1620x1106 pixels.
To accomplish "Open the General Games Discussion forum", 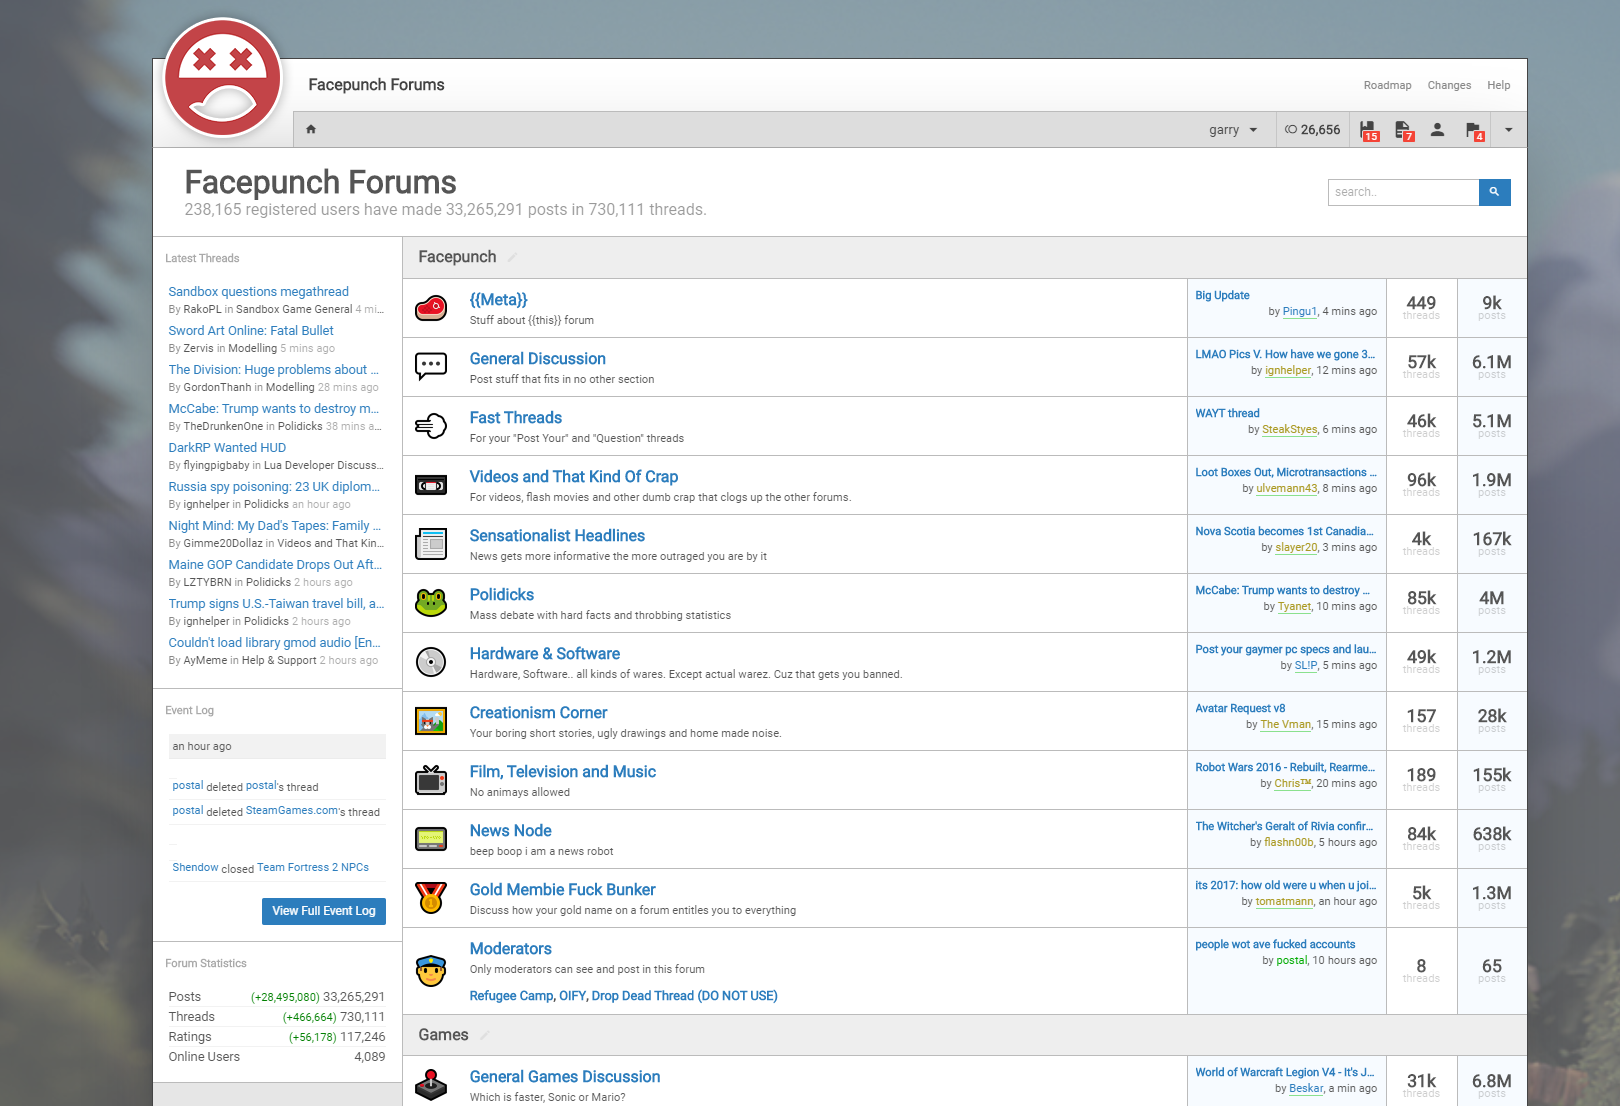I will tap(565, 1077).
